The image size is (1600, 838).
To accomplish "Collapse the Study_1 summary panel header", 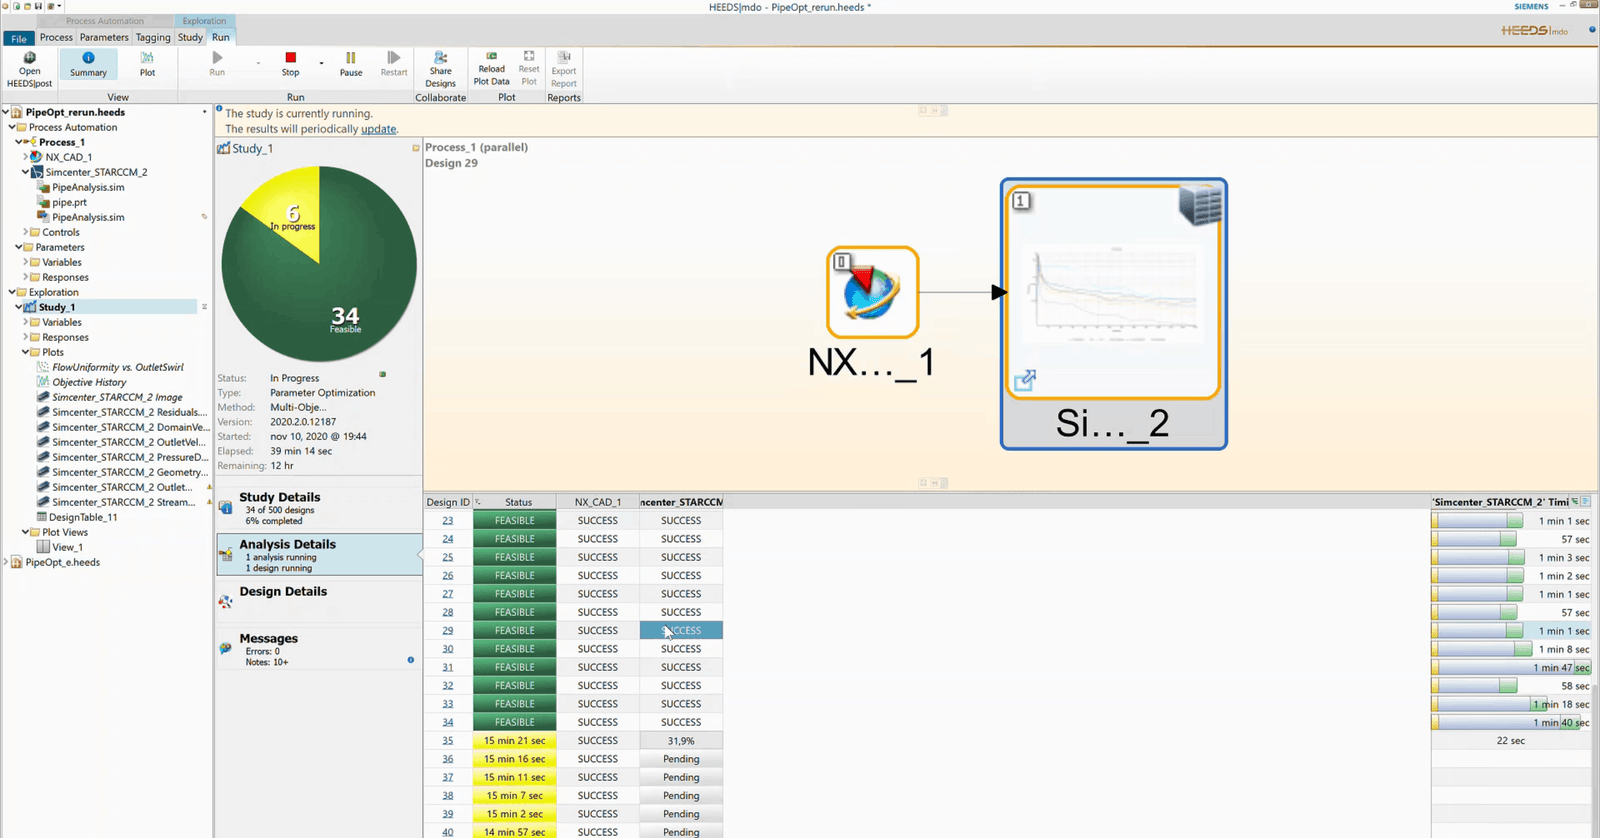I will [416, 148].
